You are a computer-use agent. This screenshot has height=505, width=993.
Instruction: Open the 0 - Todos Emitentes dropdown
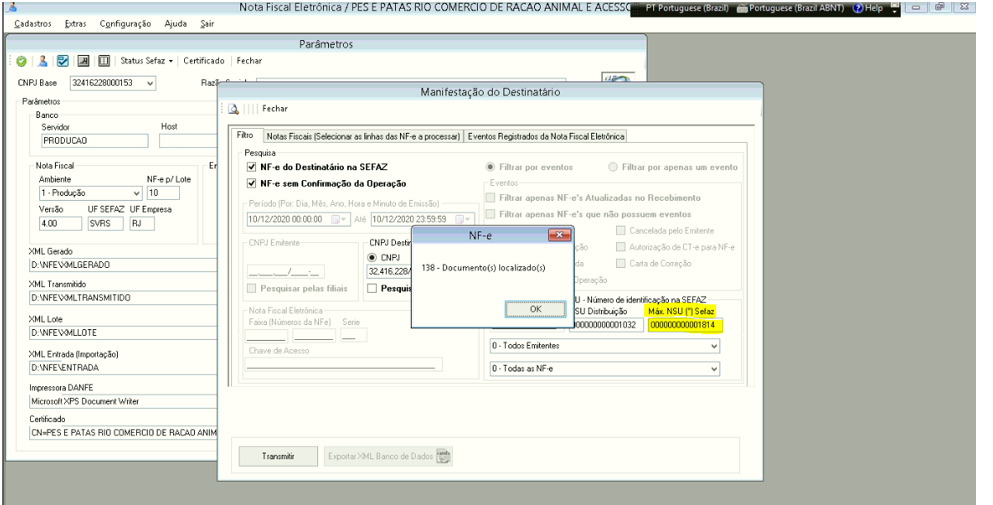coord(714,346)
